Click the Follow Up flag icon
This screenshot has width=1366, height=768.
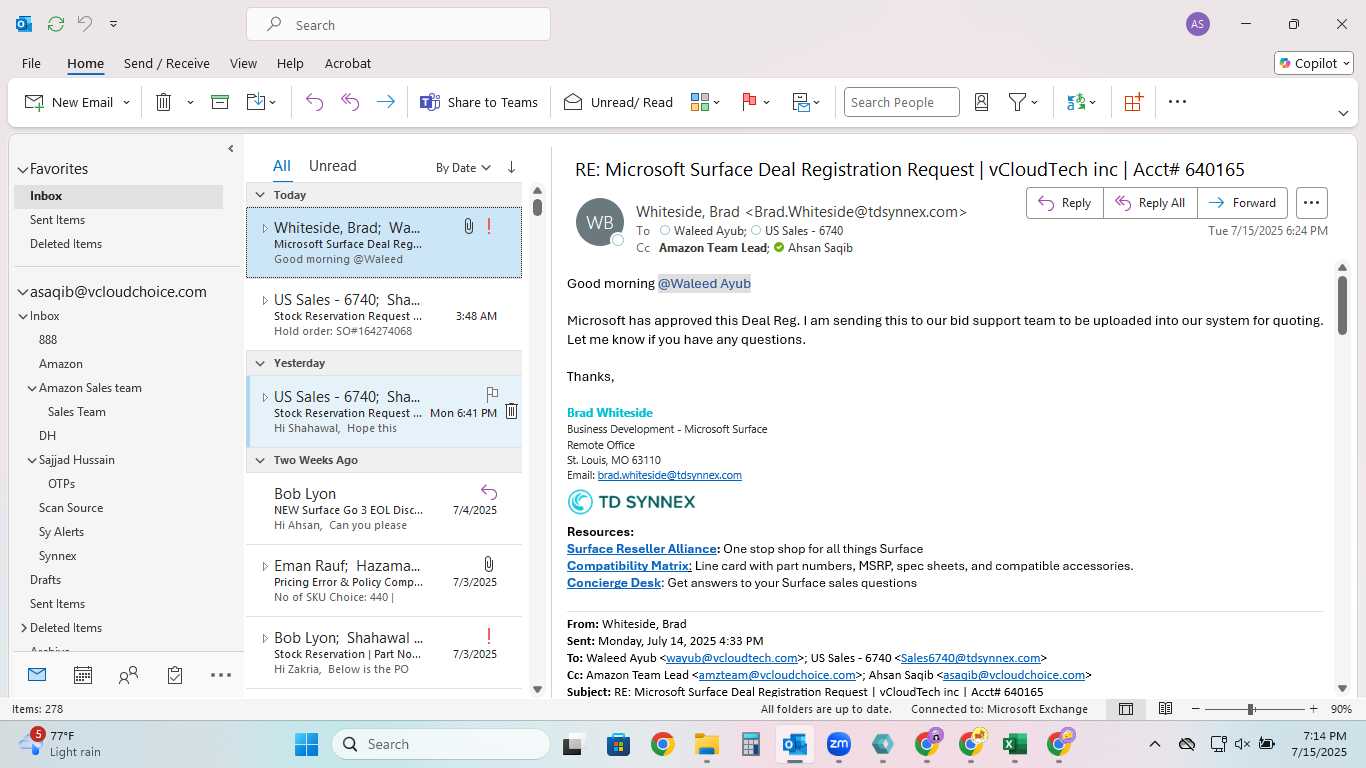click(x=749, y=102)
